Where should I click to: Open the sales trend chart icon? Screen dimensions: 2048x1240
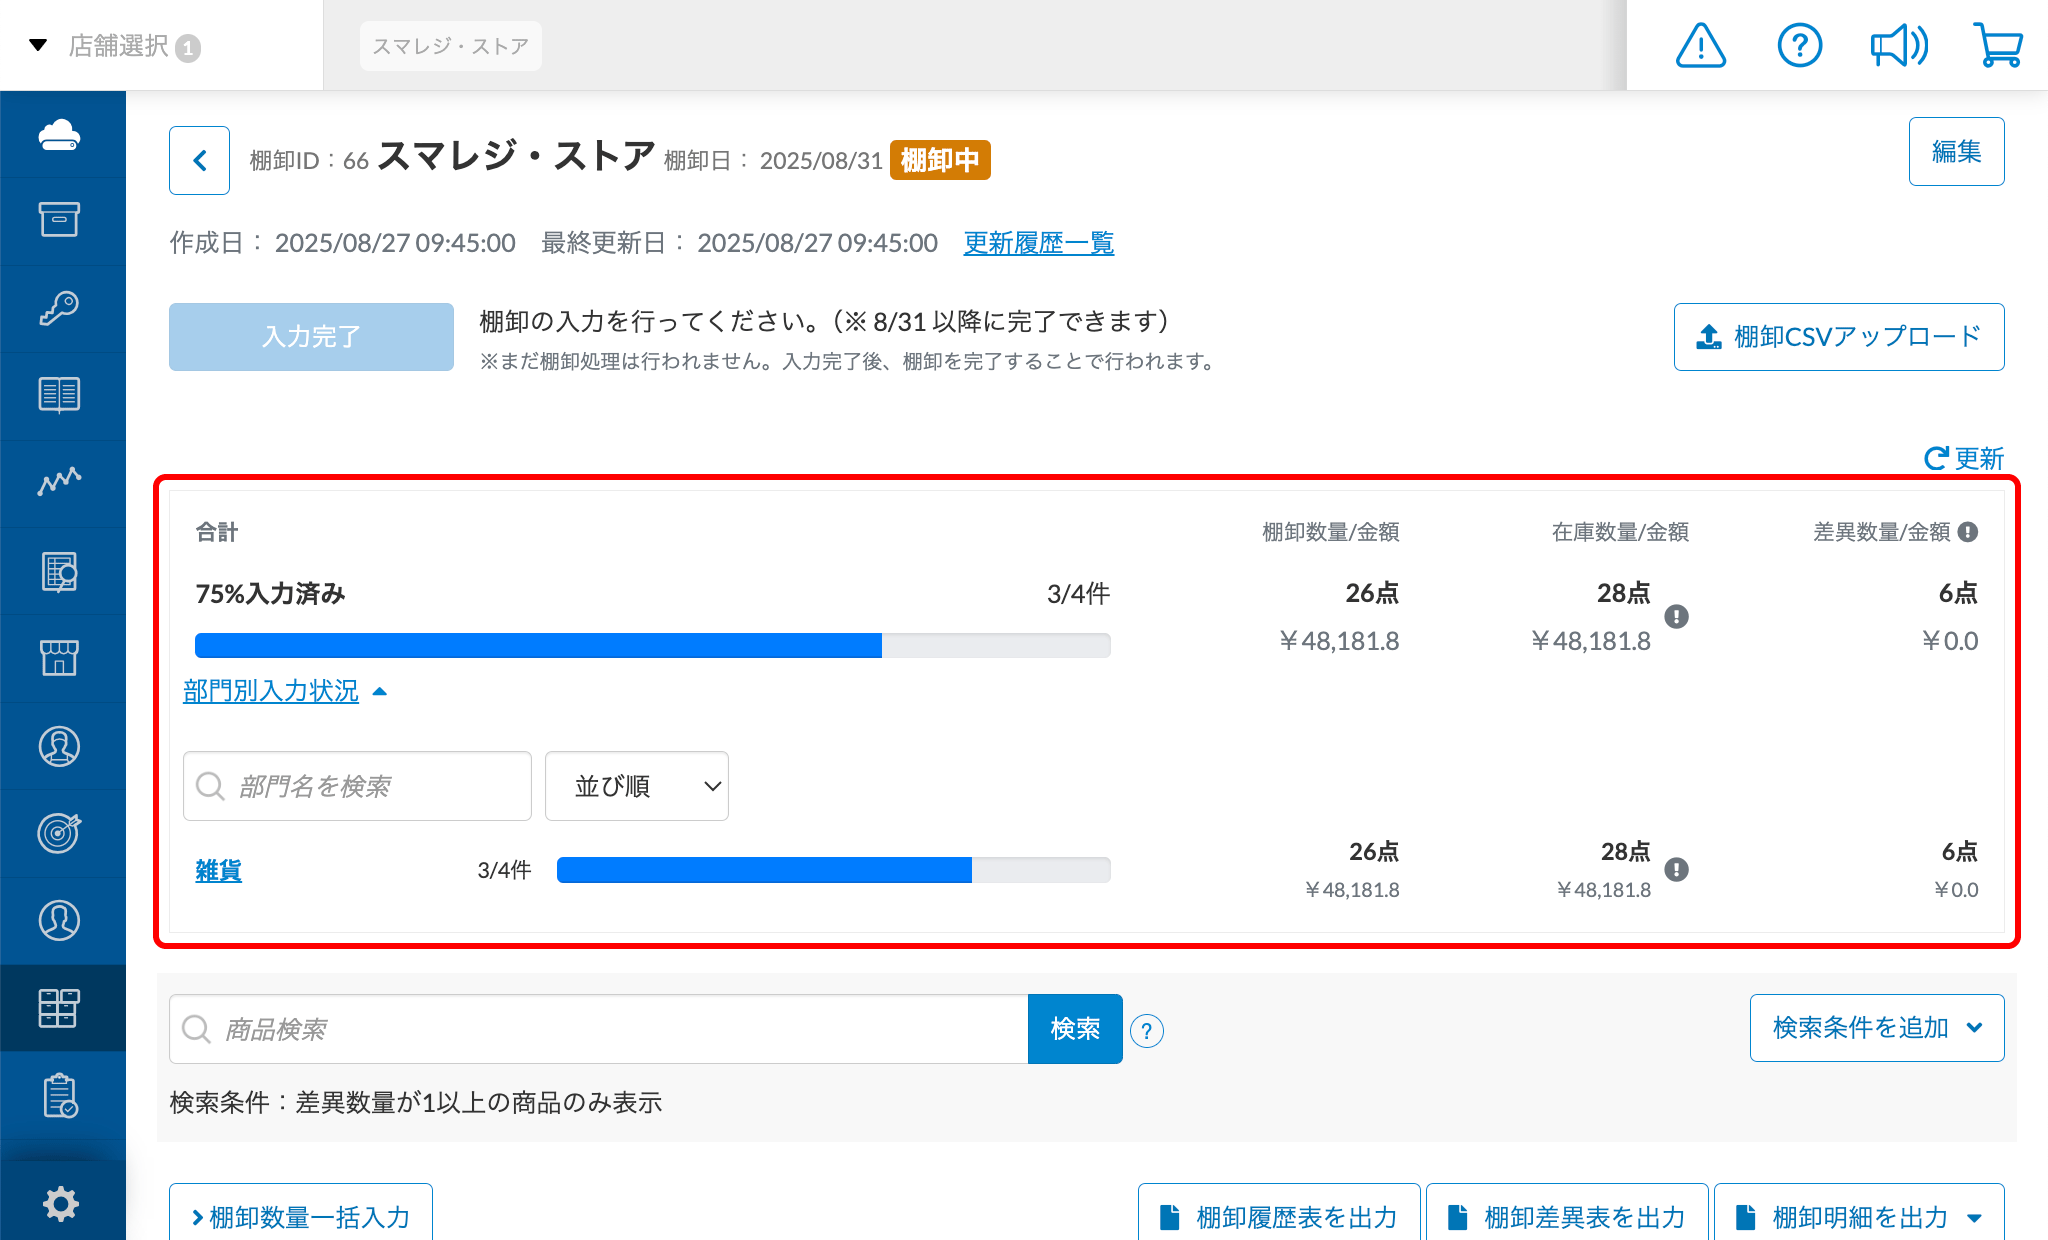point(62,483)
